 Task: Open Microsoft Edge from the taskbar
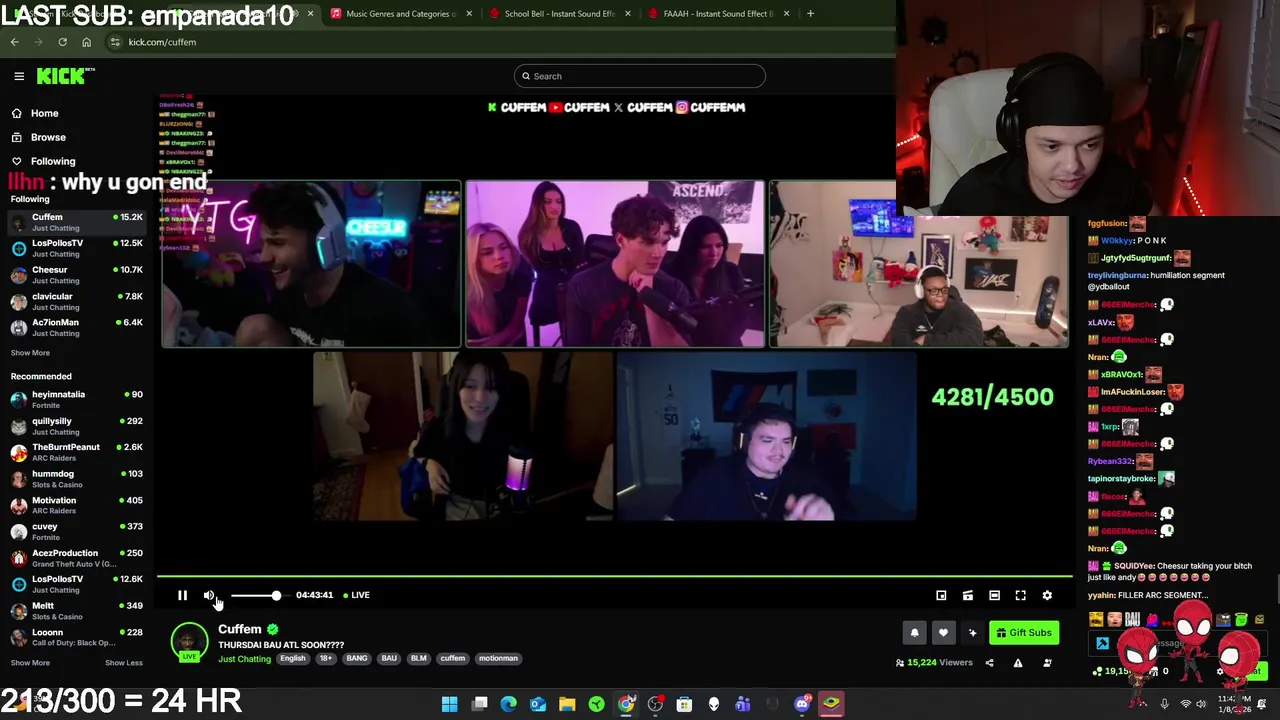tap(508, 704)
